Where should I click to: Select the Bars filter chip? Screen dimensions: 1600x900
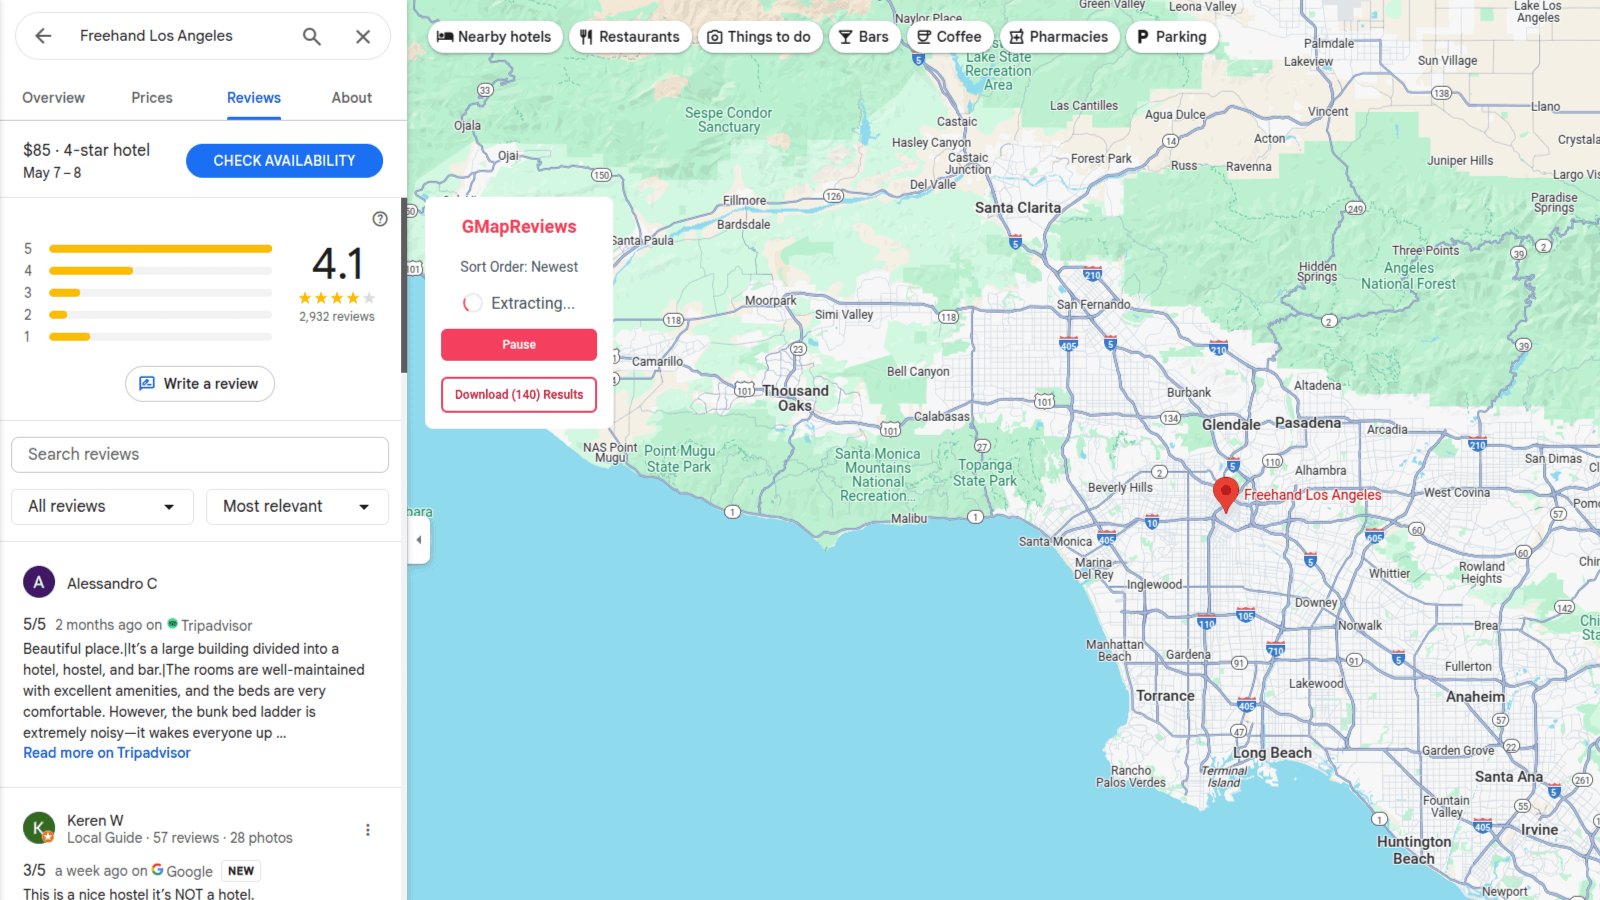(x=864, y=37)
